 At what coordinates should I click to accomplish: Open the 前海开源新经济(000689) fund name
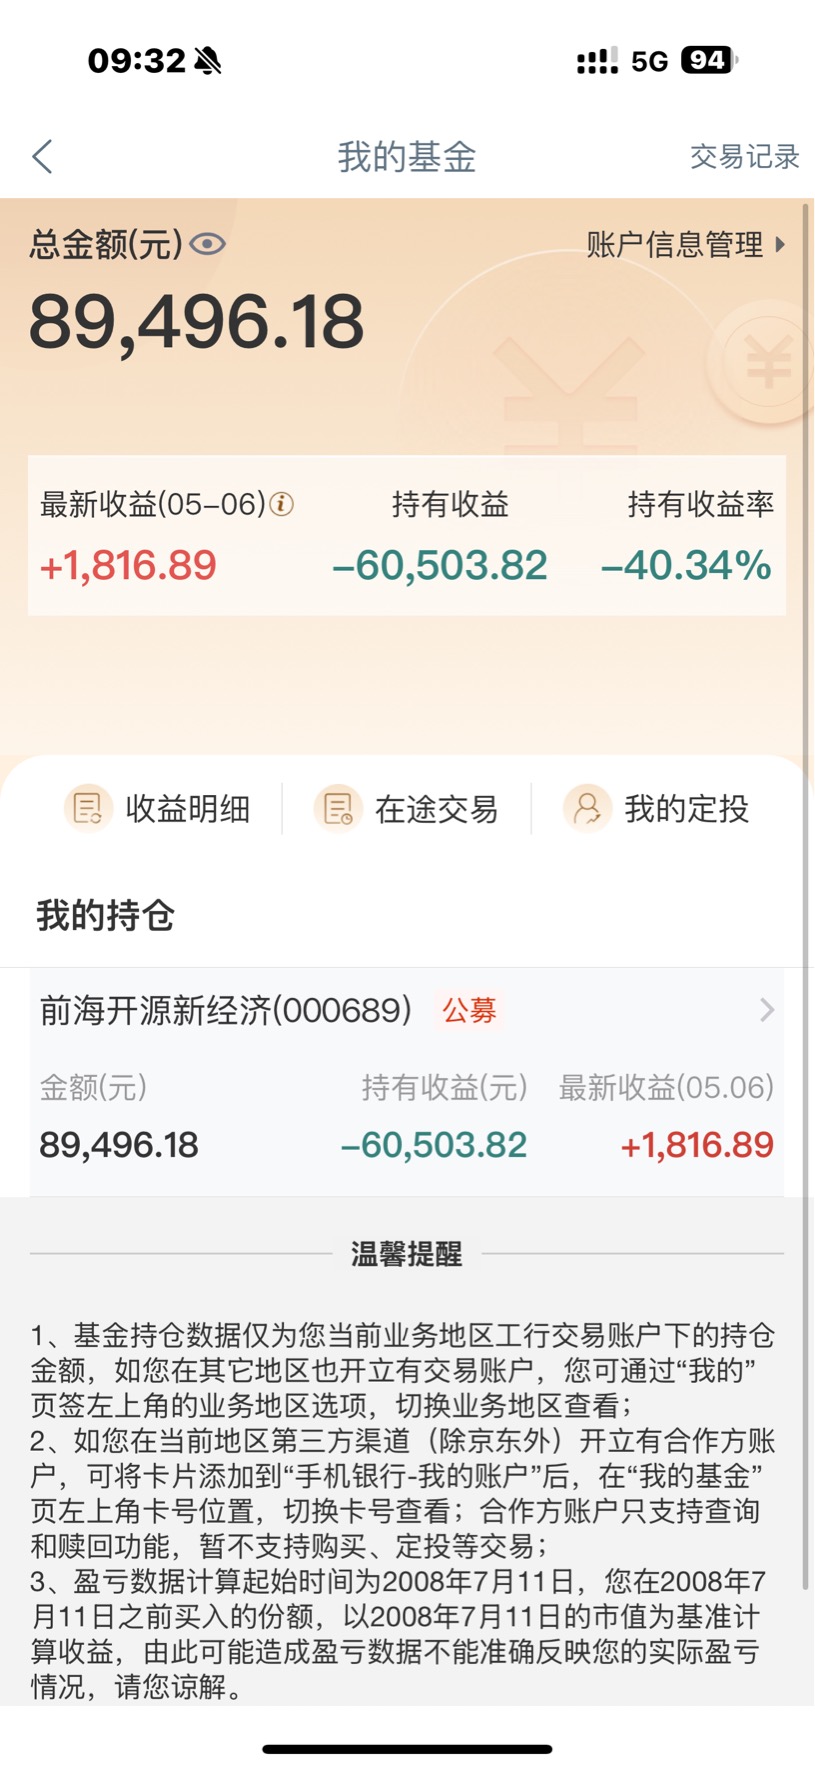click(x=226, y=1010)
